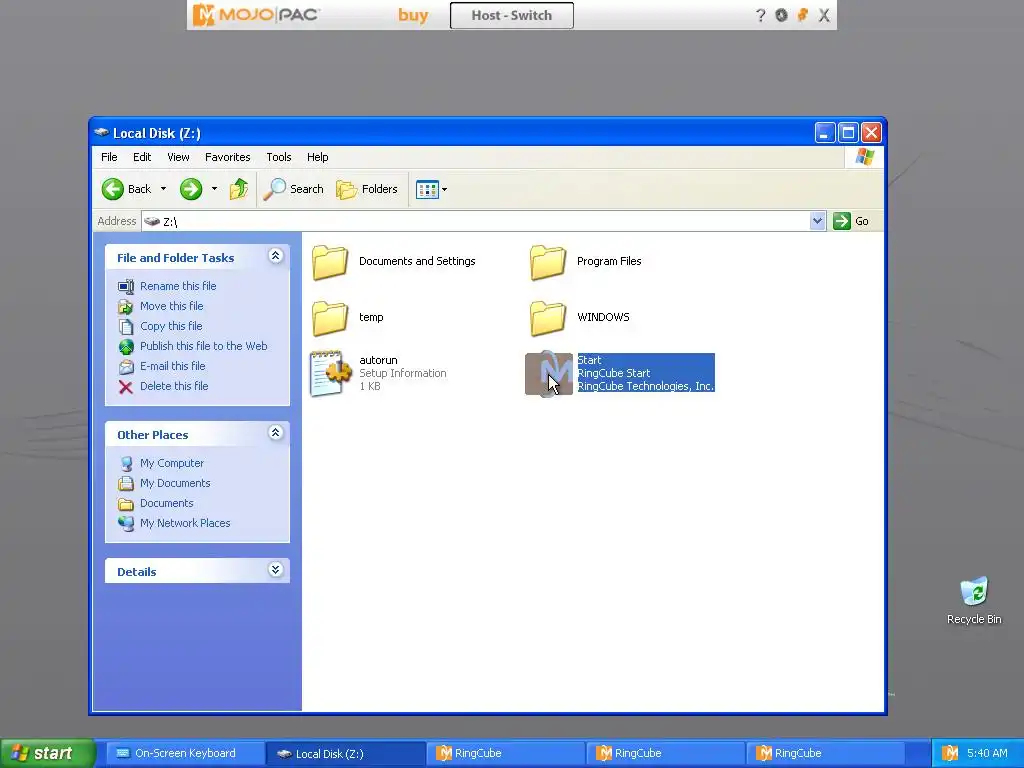Open Search in the toolbar
This screenshot has height=768, width=1024.
pyautogui.click(x=294, y=189)
